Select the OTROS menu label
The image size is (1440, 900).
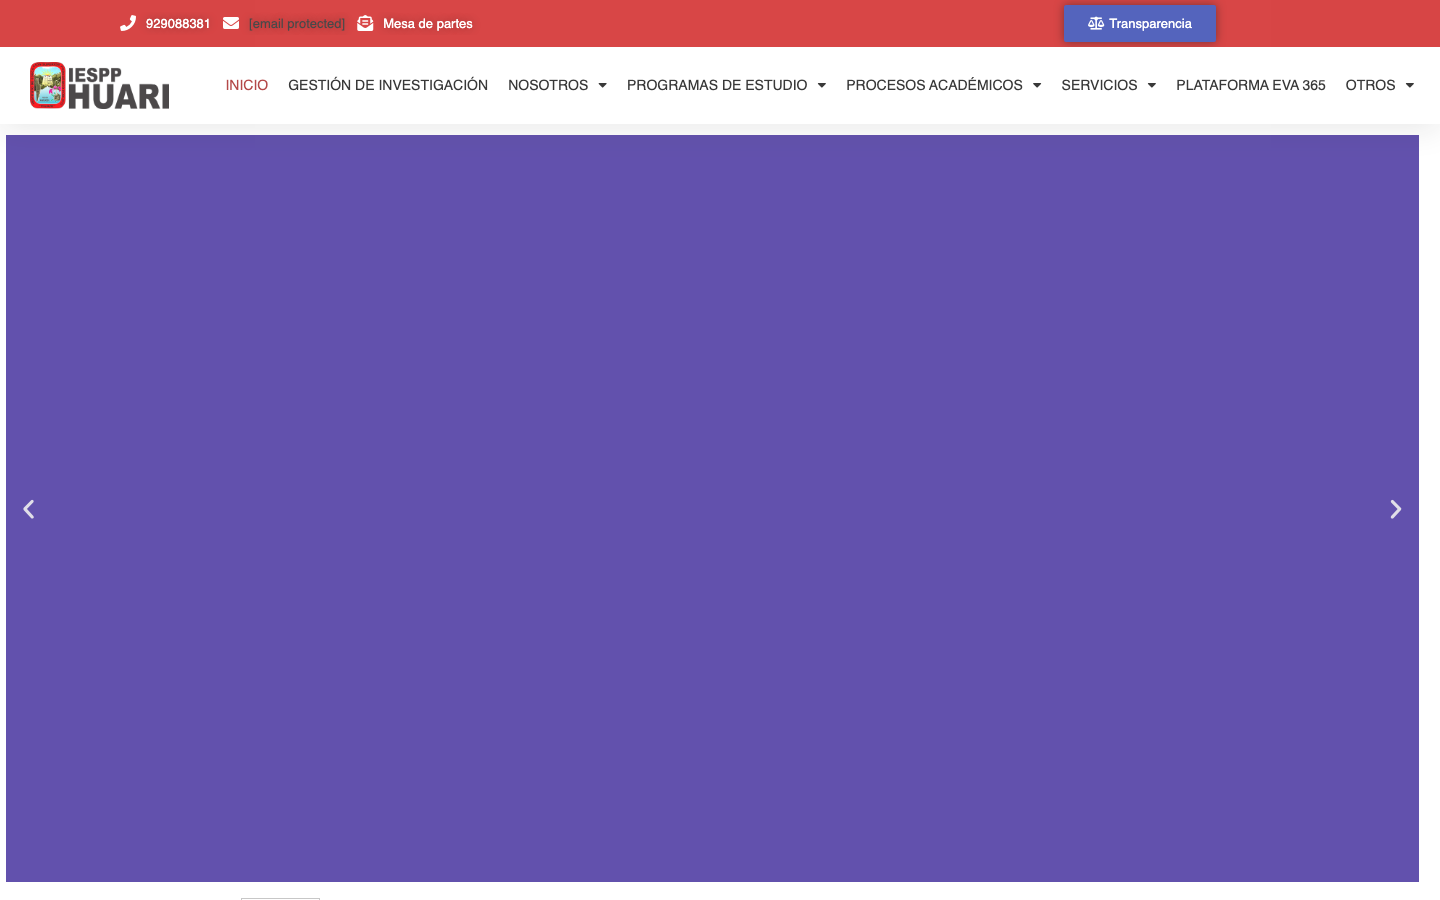click(x=1370, y=85)
